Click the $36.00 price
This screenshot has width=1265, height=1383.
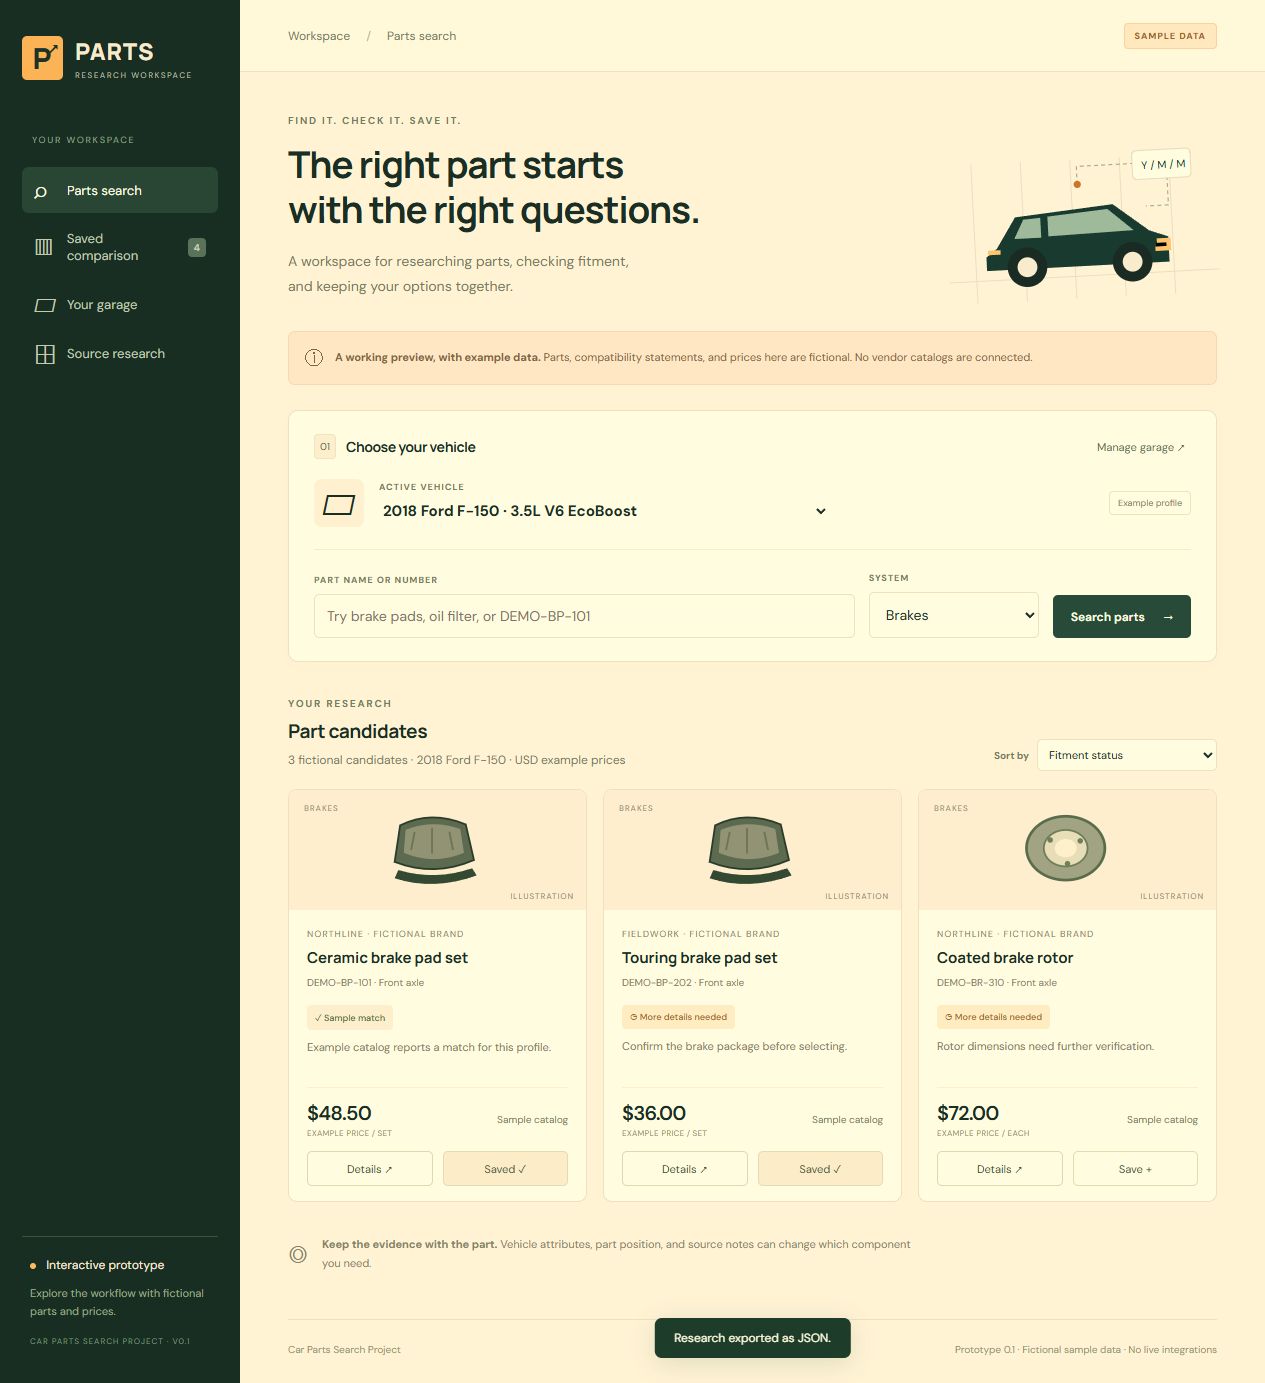654,1113
